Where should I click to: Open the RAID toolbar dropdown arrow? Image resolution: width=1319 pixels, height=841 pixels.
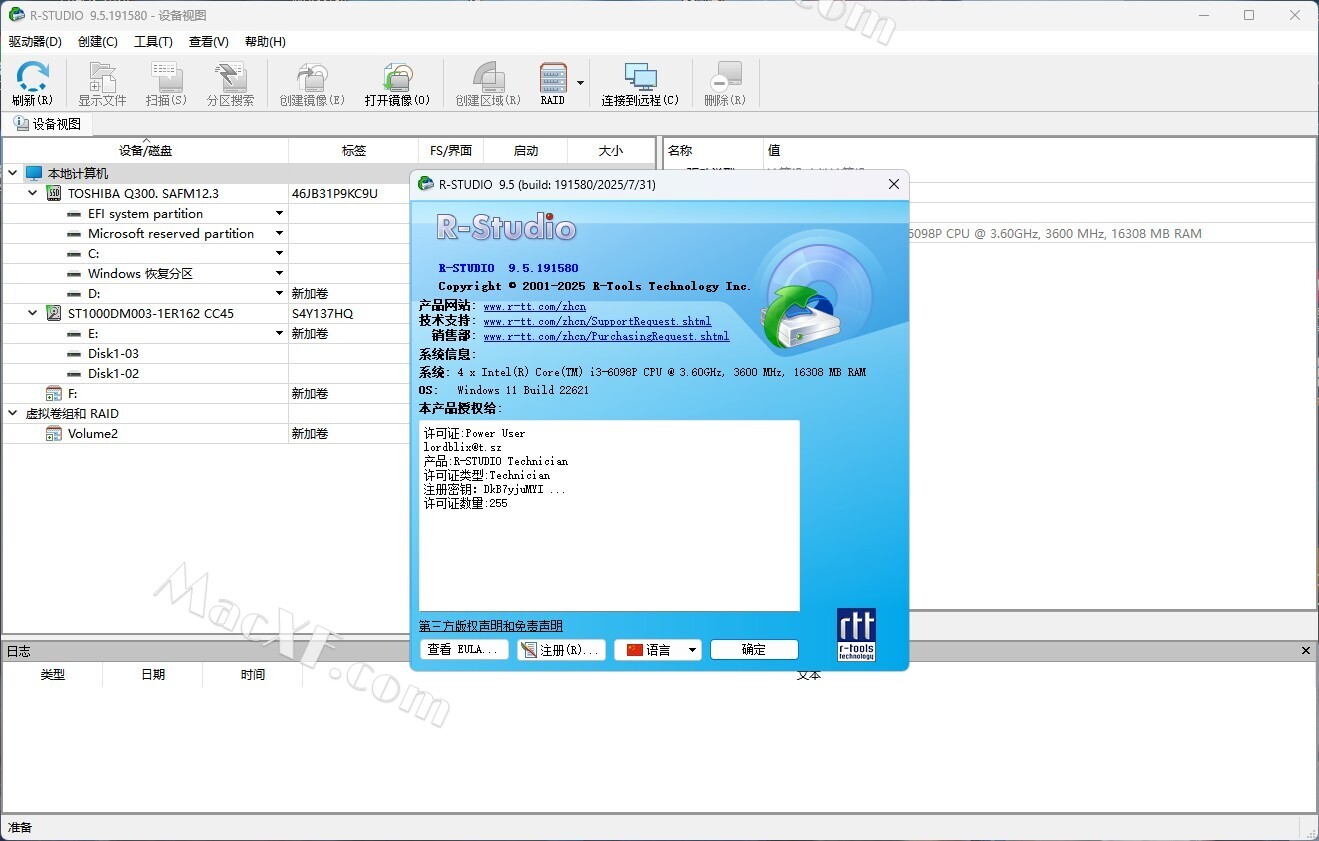[x=580, y=83]
